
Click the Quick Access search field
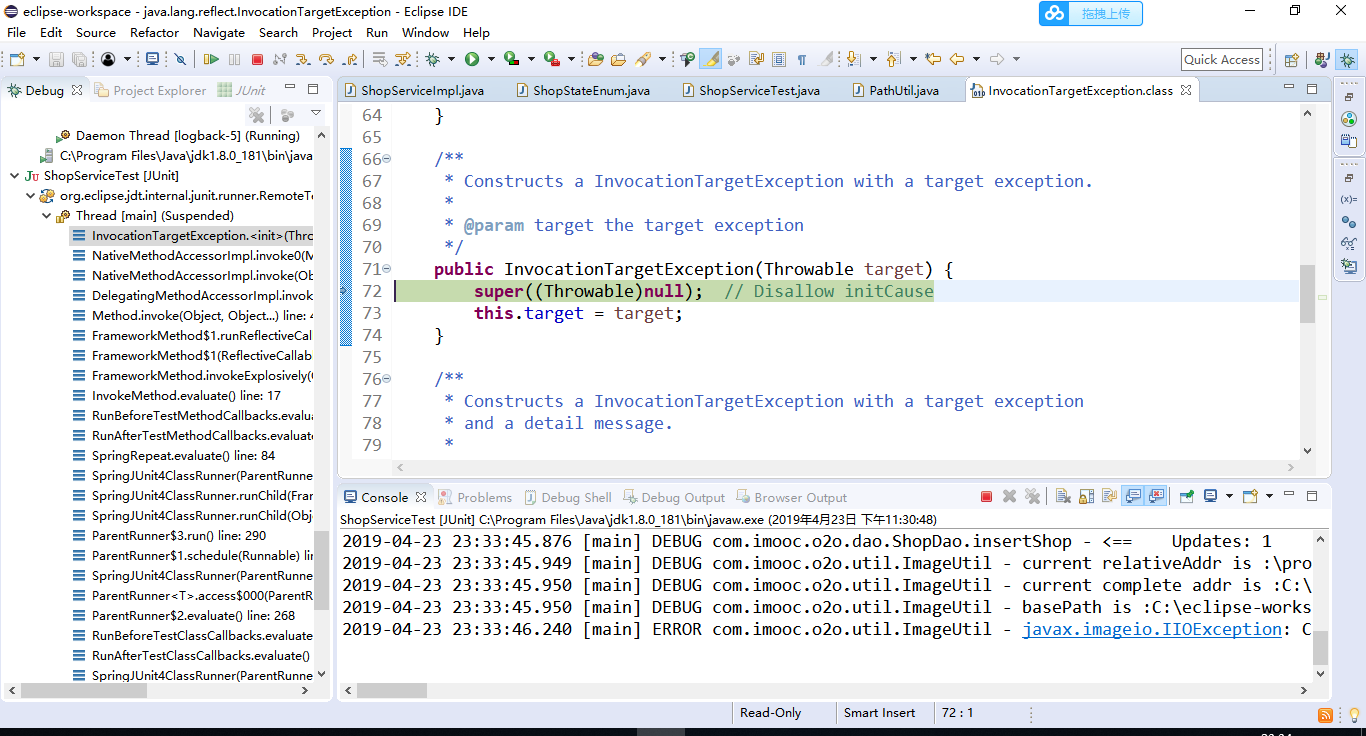click(x=1221, y=60)
